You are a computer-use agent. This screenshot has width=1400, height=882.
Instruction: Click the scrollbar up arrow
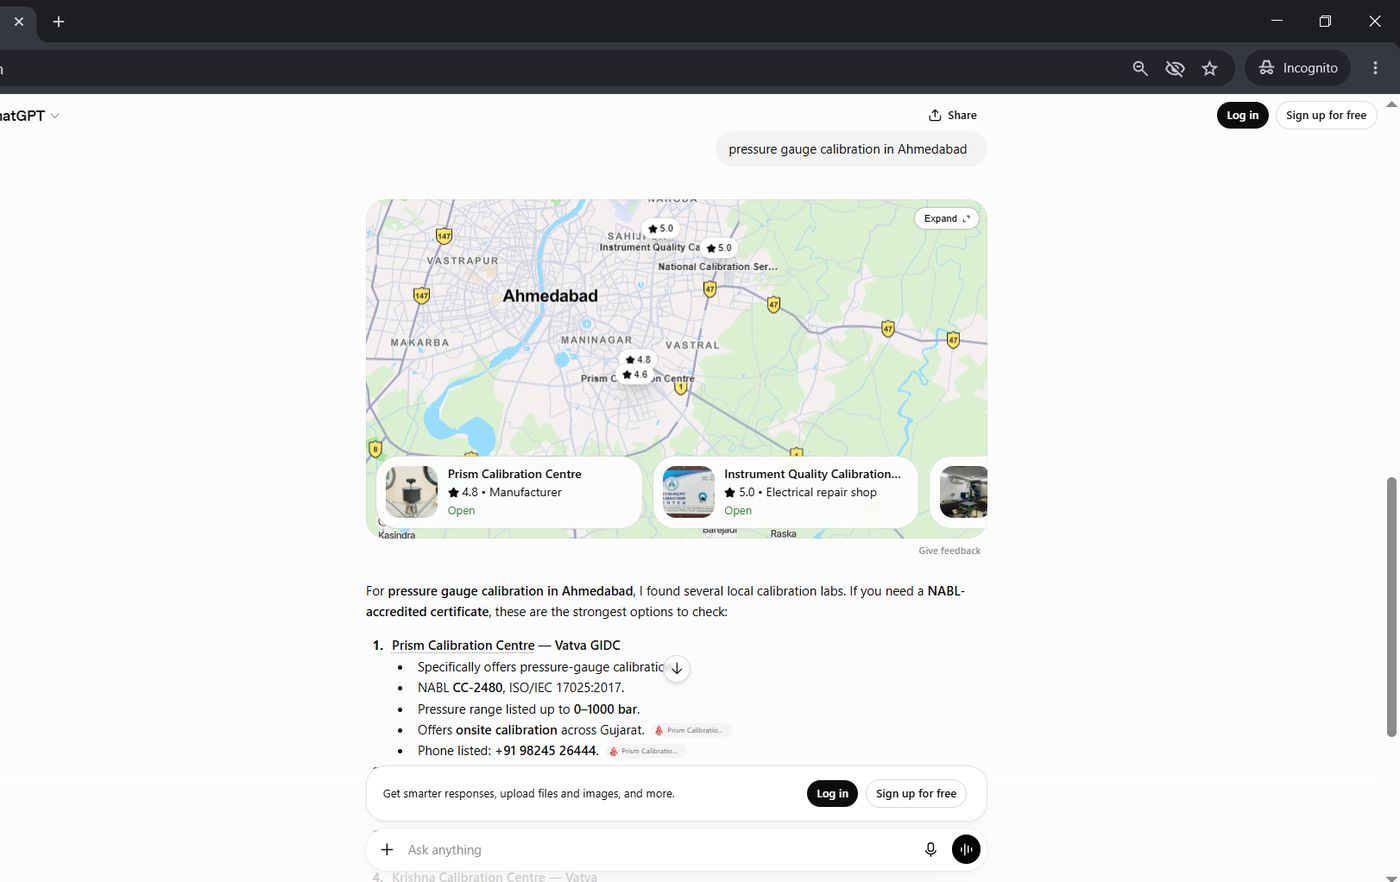[x=1391, y=103]
